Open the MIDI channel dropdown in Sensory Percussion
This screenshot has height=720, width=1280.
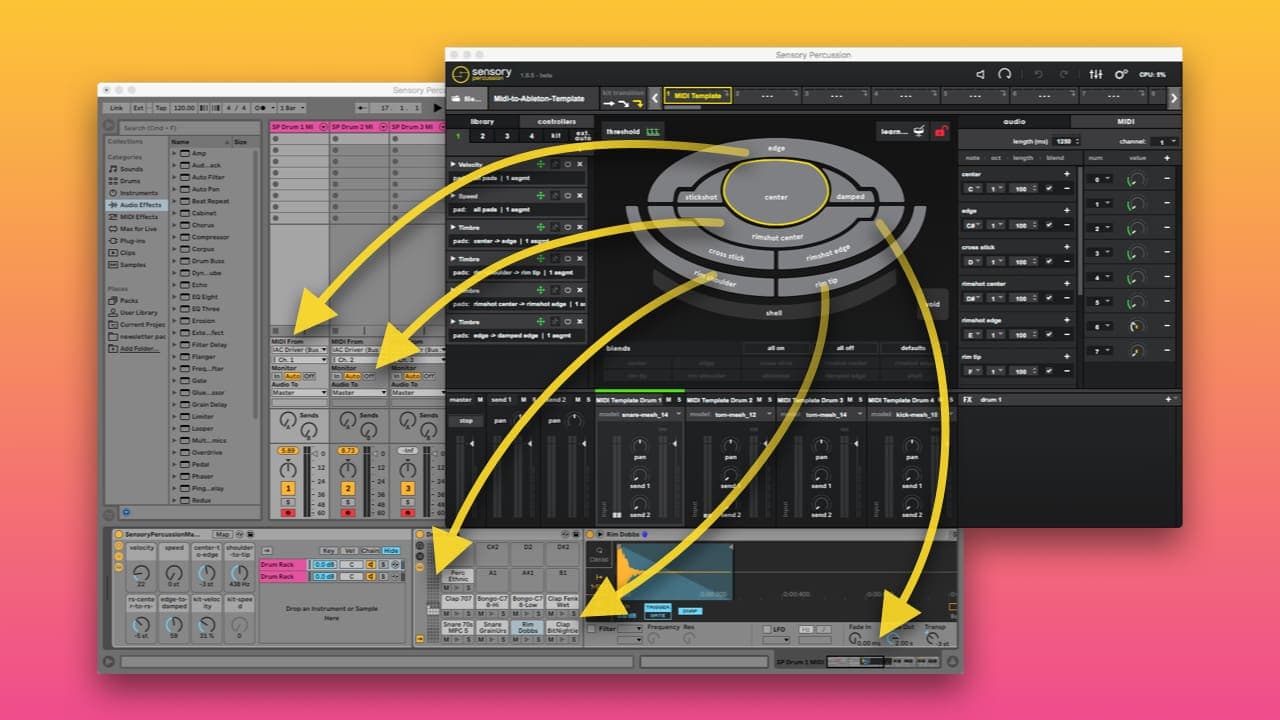point(1163,142)
